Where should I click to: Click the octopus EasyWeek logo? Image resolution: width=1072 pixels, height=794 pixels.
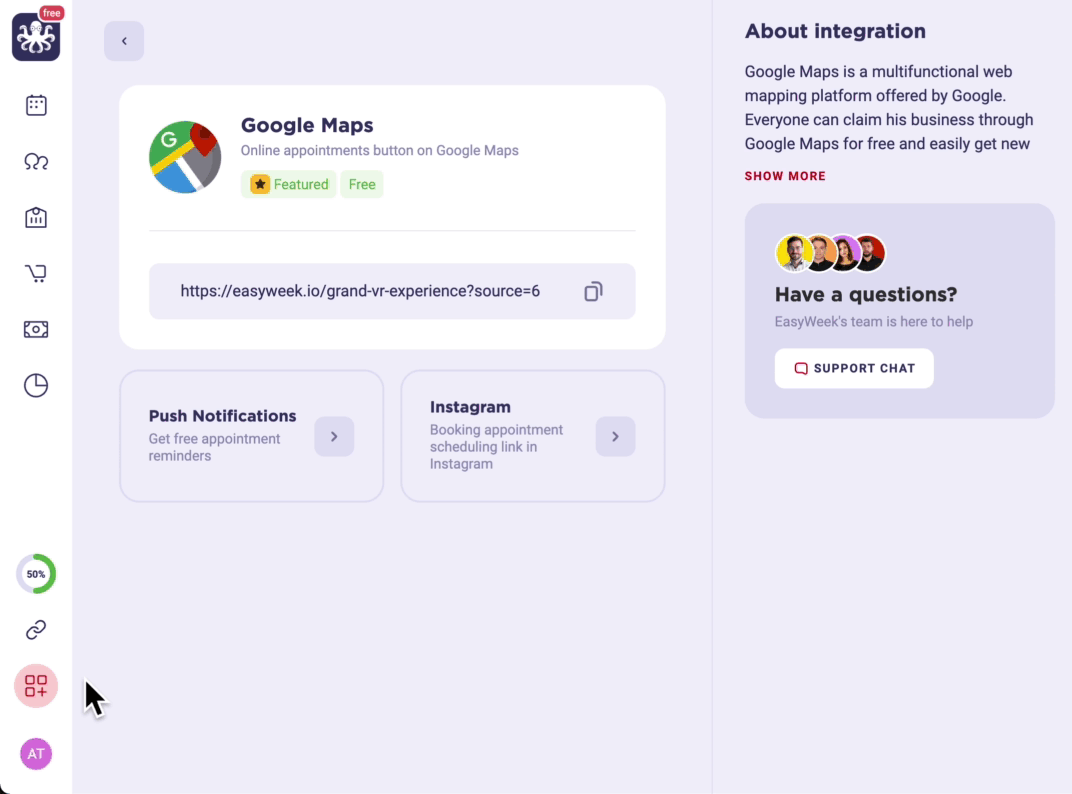[x=36, y=37]
